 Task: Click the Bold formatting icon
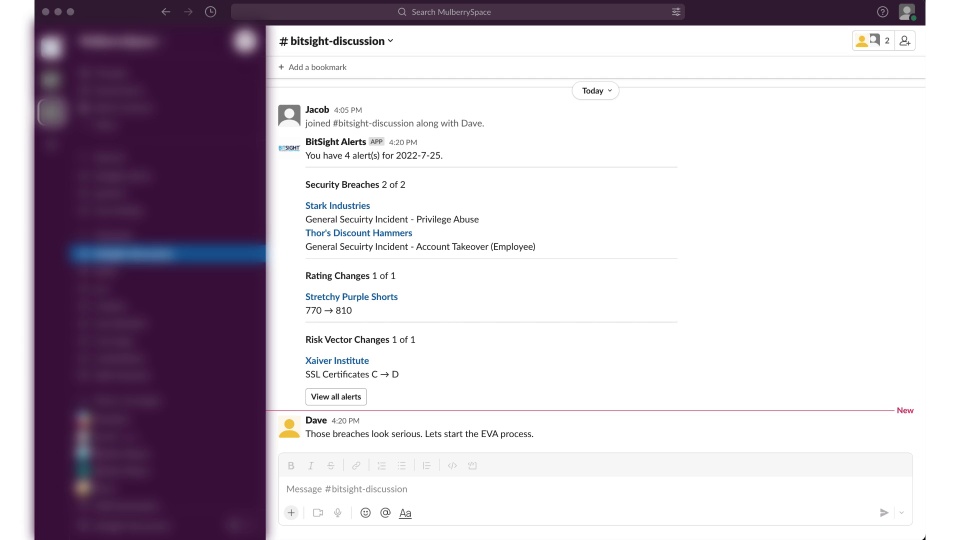click(291, 466)
